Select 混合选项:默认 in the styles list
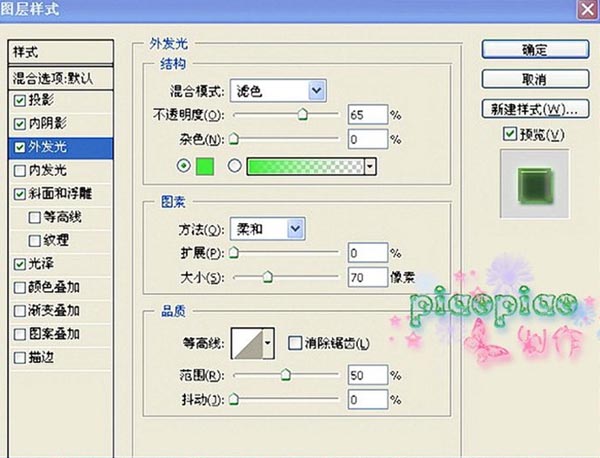The image size is (600, 458). (x=60, y=78)
